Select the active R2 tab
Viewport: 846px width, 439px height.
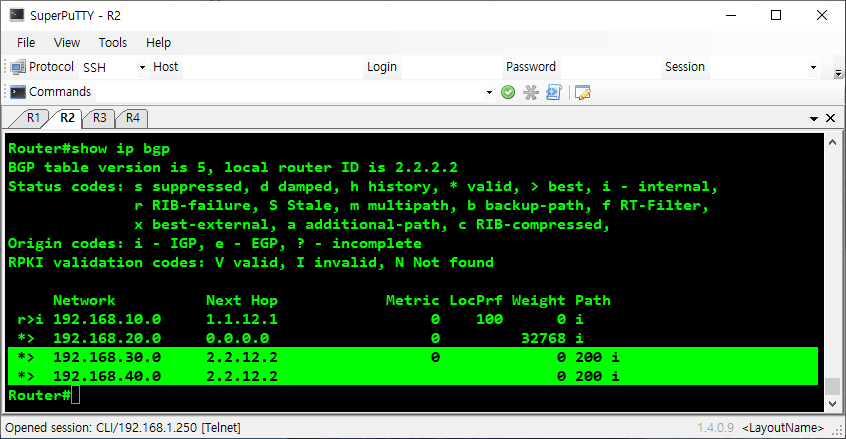coord(67,118)
